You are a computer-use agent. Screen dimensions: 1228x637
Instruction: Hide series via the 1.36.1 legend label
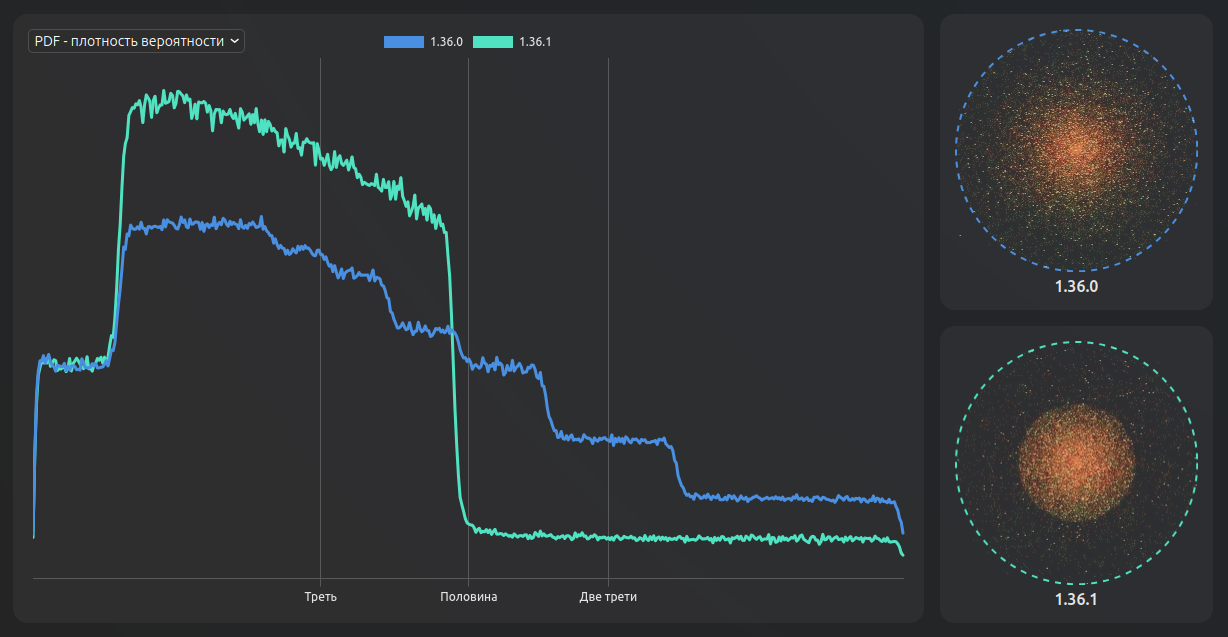536,42
